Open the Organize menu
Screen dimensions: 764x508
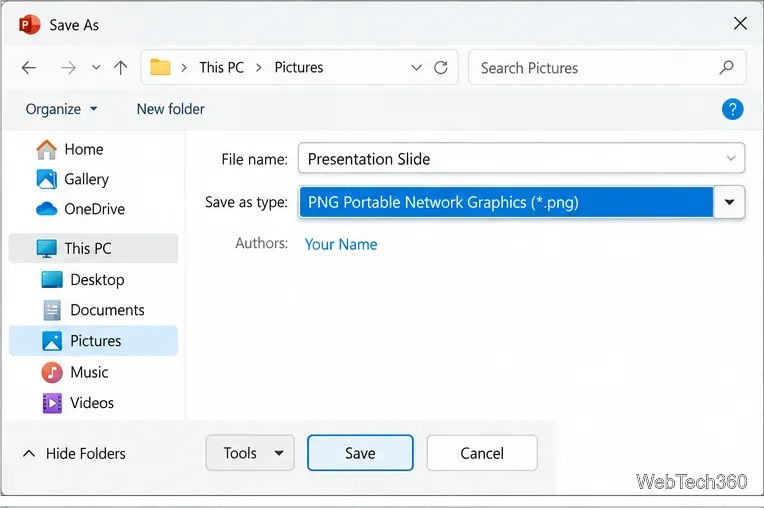tap(61, 109)
